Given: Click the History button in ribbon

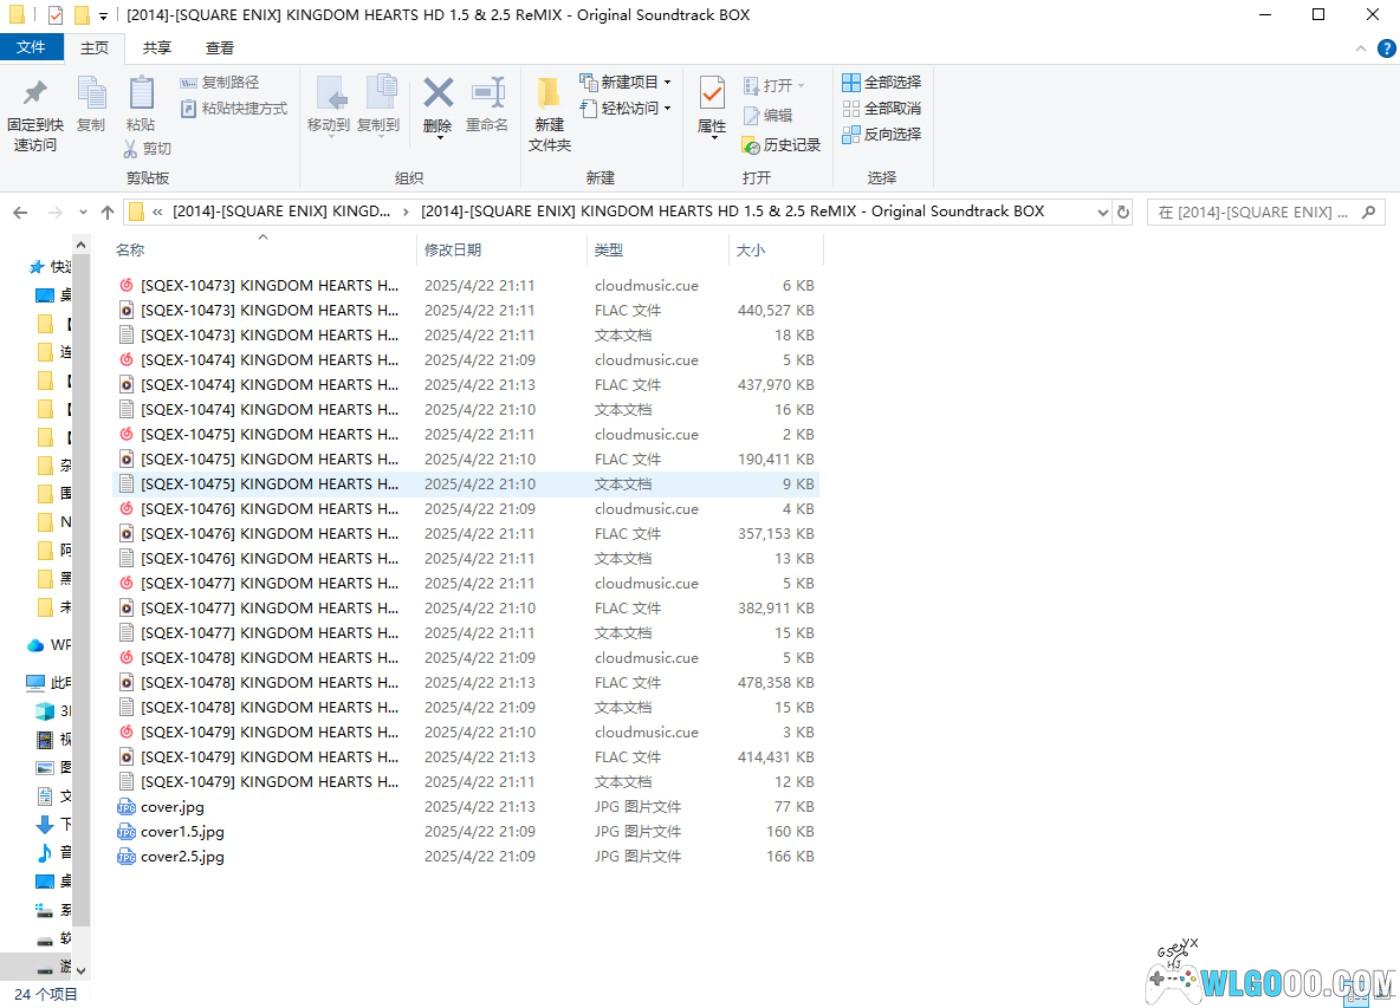Looking at the screenshot, I should [781, 146].
